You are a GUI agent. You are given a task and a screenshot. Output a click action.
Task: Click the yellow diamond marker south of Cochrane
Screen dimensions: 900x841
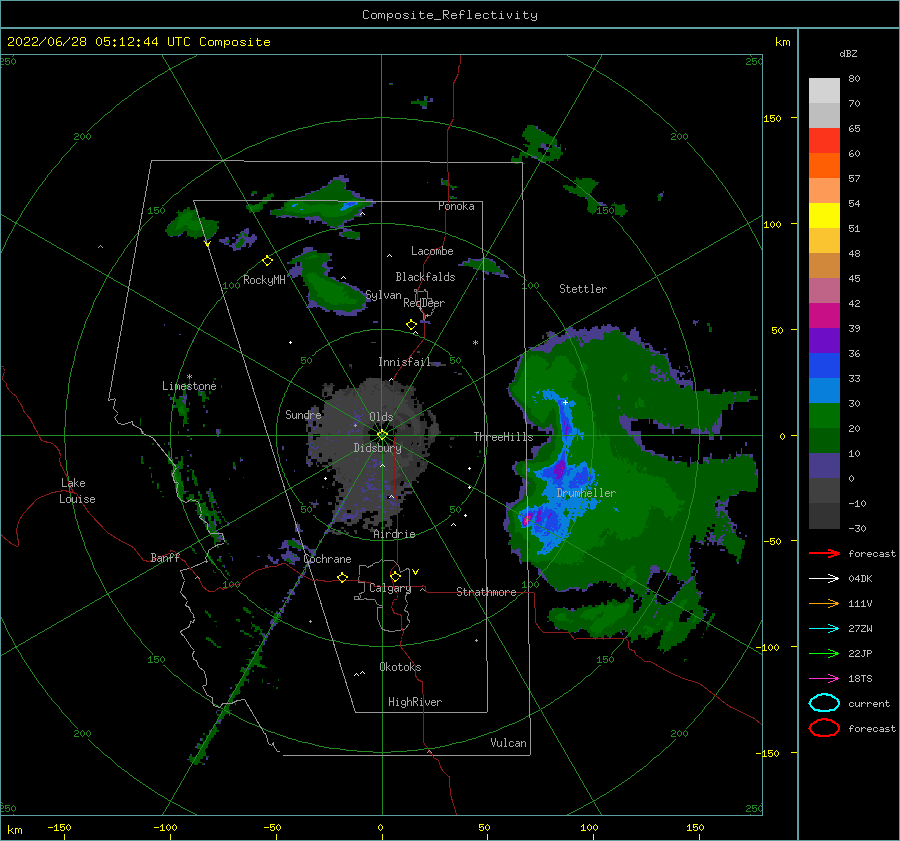click(342, 577)
